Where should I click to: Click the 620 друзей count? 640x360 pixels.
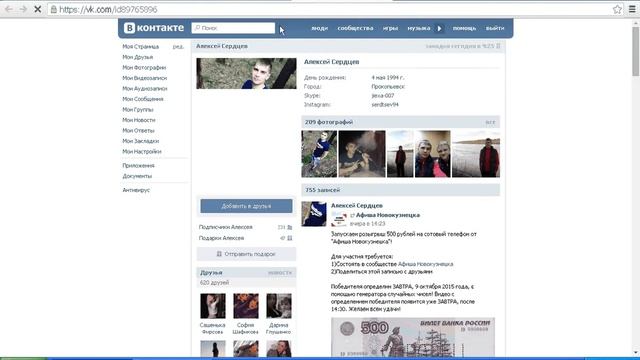[214, 282]
